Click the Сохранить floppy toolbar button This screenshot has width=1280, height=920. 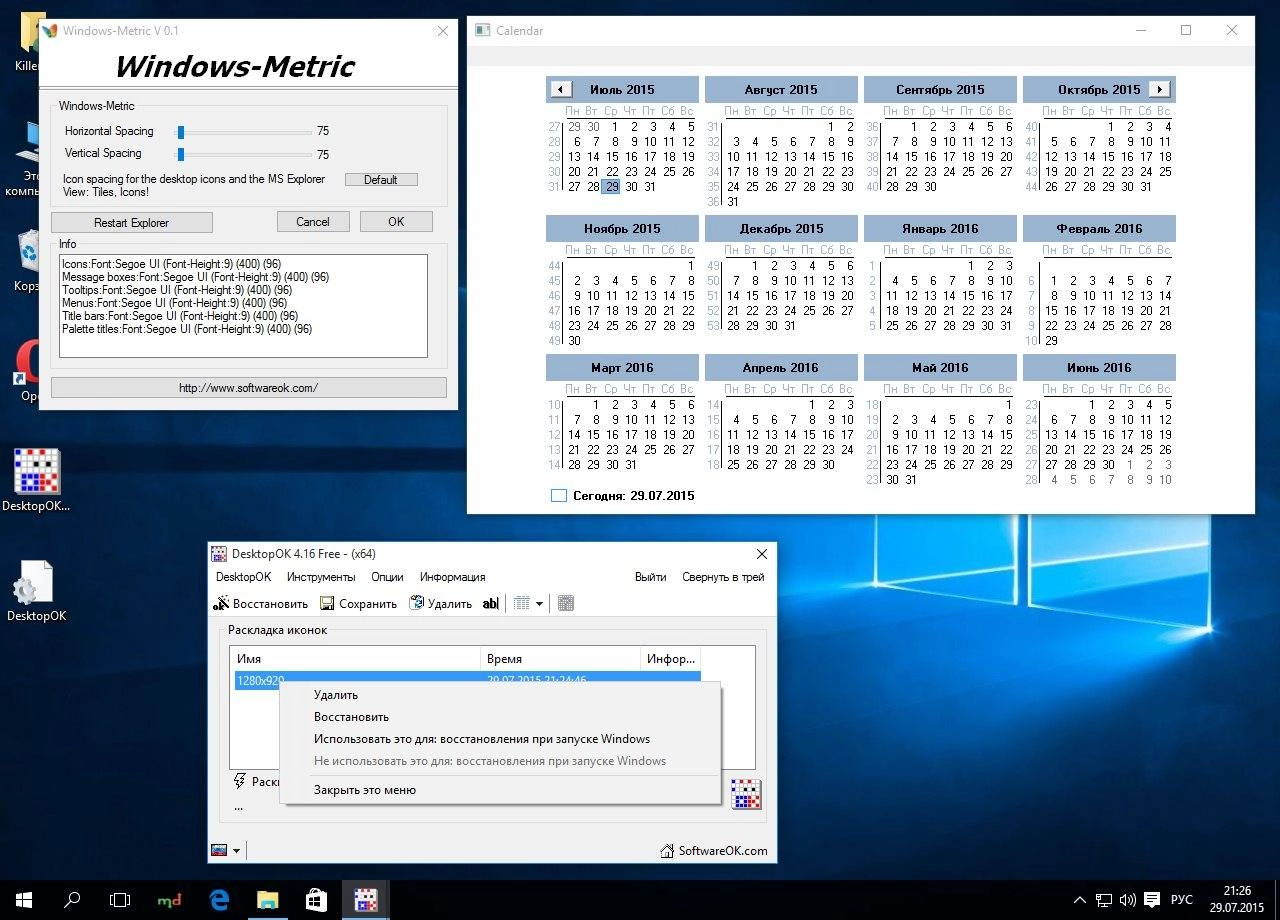(358, 604)
